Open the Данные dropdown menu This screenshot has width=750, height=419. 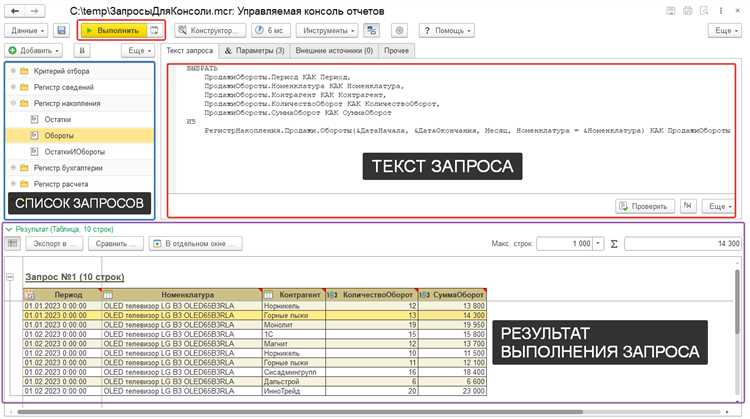tap(26, 30)
